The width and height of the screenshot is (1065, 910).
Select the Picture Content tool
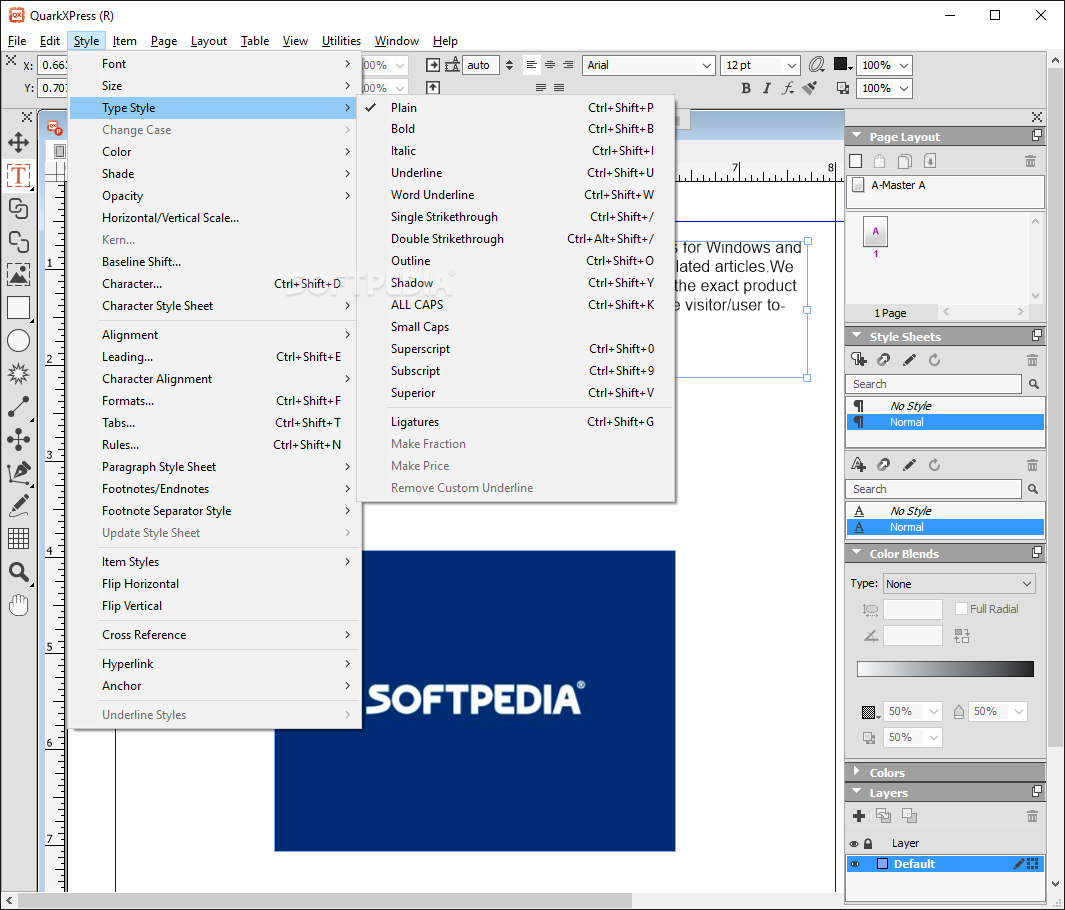point(18,274)
